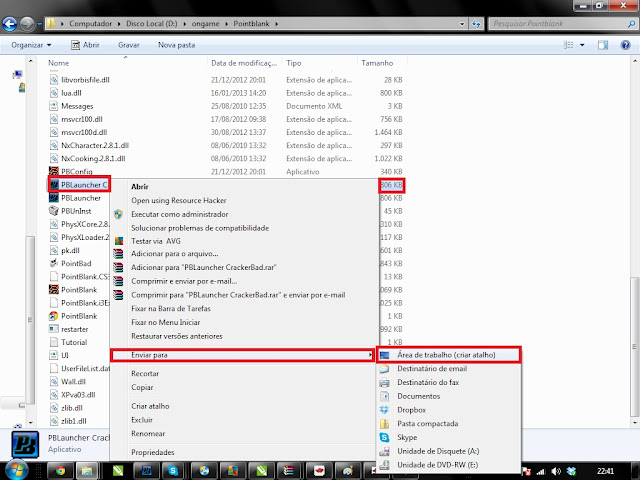This screenshot has height=480, width=640.
Task: Click the clock in system tray
Action: 605,471
